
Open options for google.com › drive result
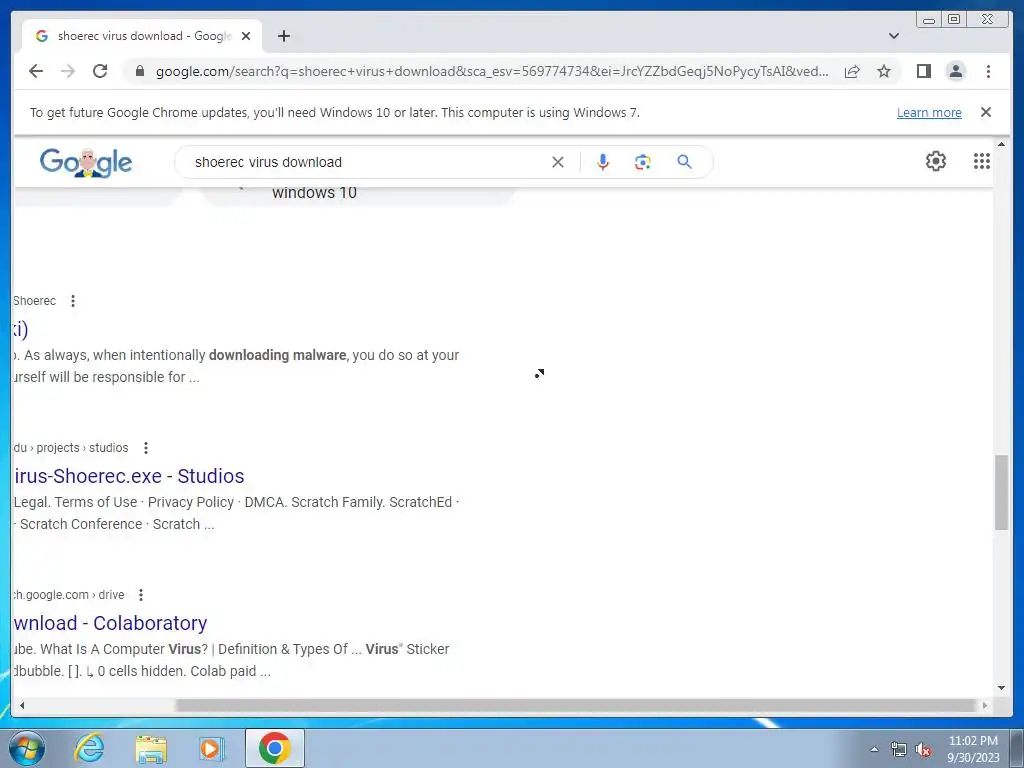[141, 595]
